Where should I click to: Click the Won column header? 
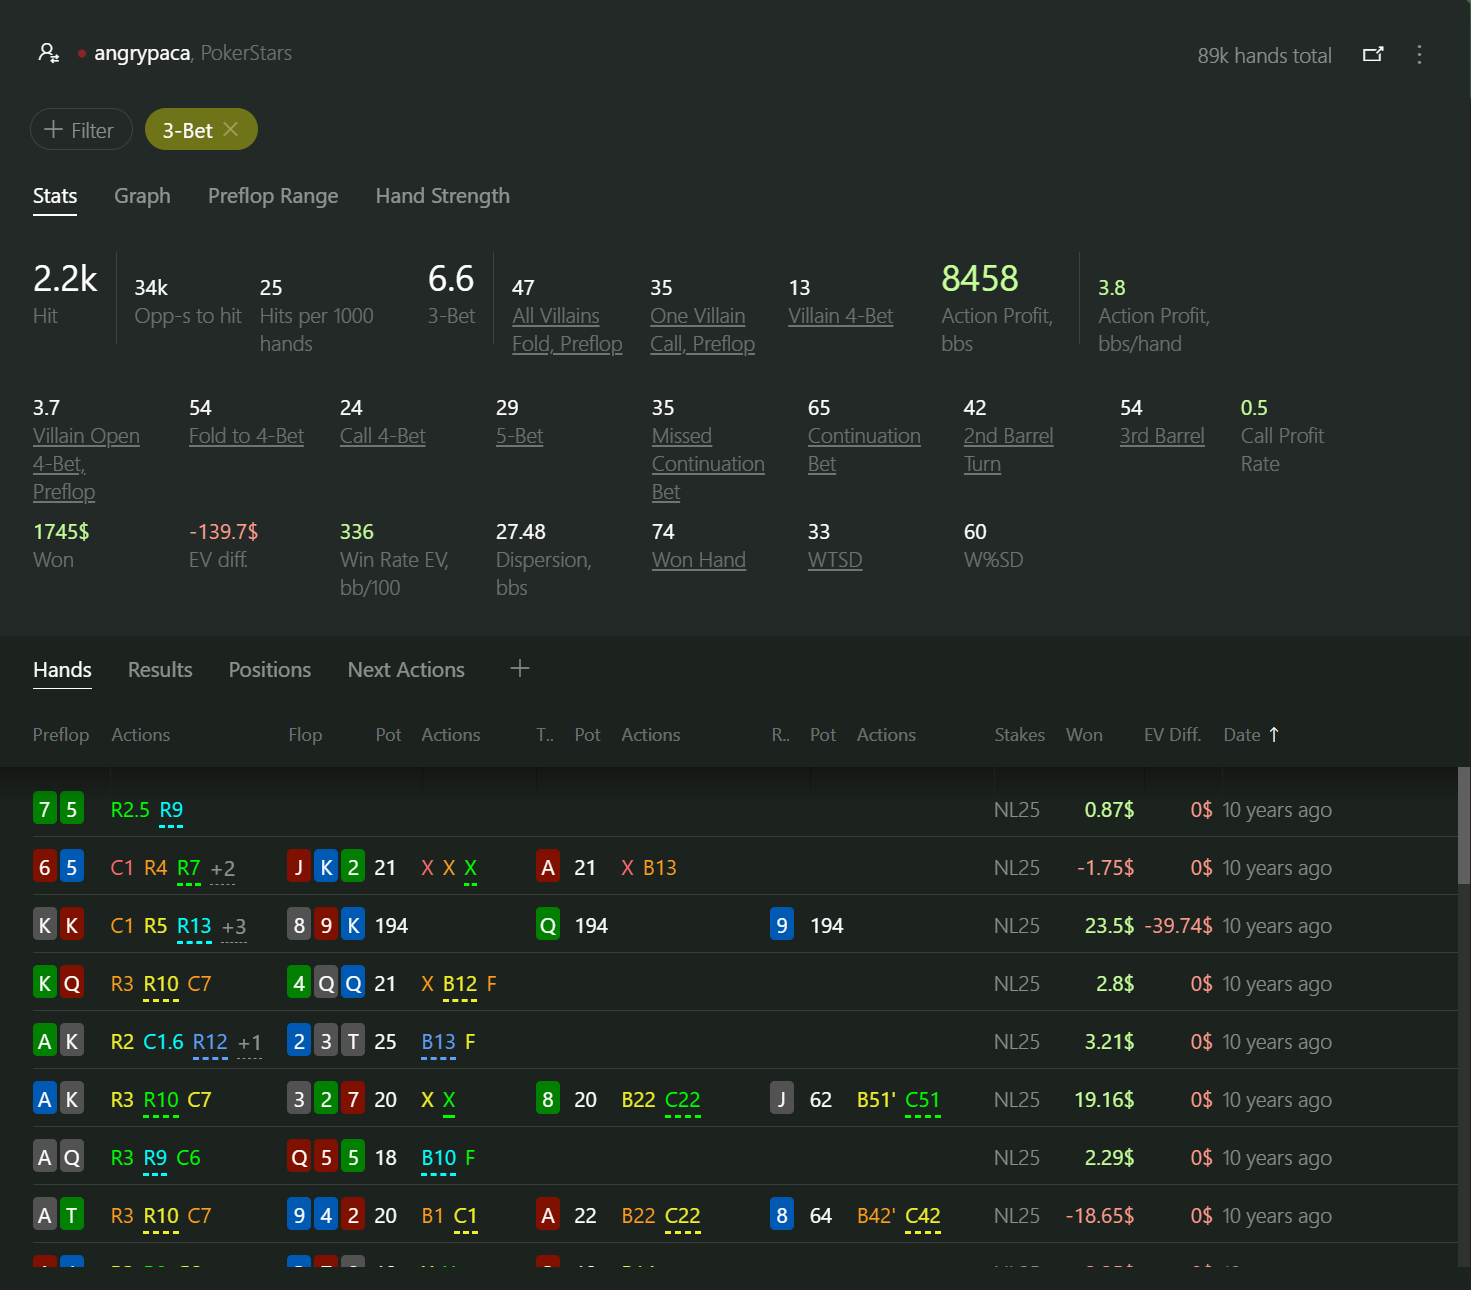coord(1084,735)
